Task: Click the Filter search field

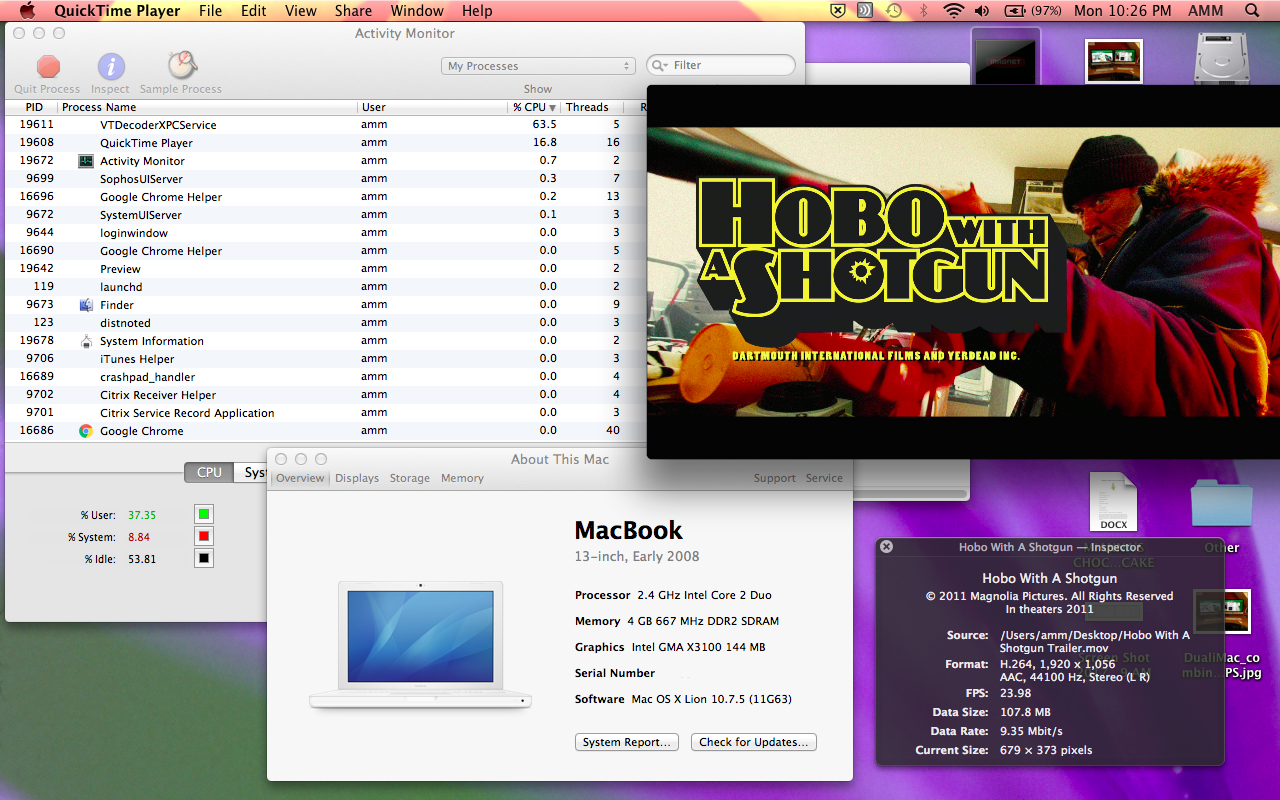Action: 721,65
